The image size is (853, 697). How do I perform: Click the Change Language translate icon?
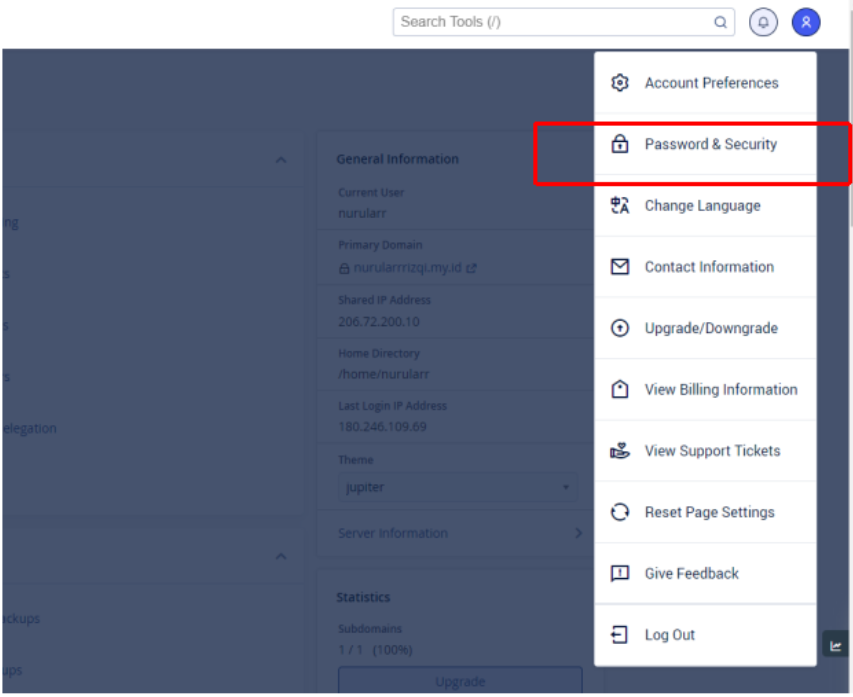coord(620,206)
